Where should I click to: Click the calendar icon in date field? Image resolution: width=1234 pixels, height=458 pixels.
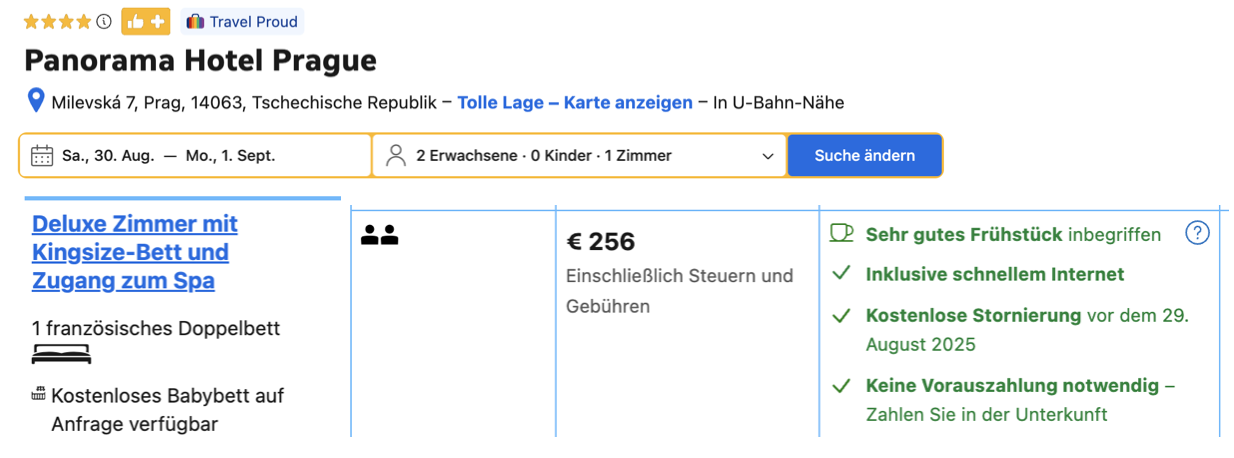click(x=42, y=155)
